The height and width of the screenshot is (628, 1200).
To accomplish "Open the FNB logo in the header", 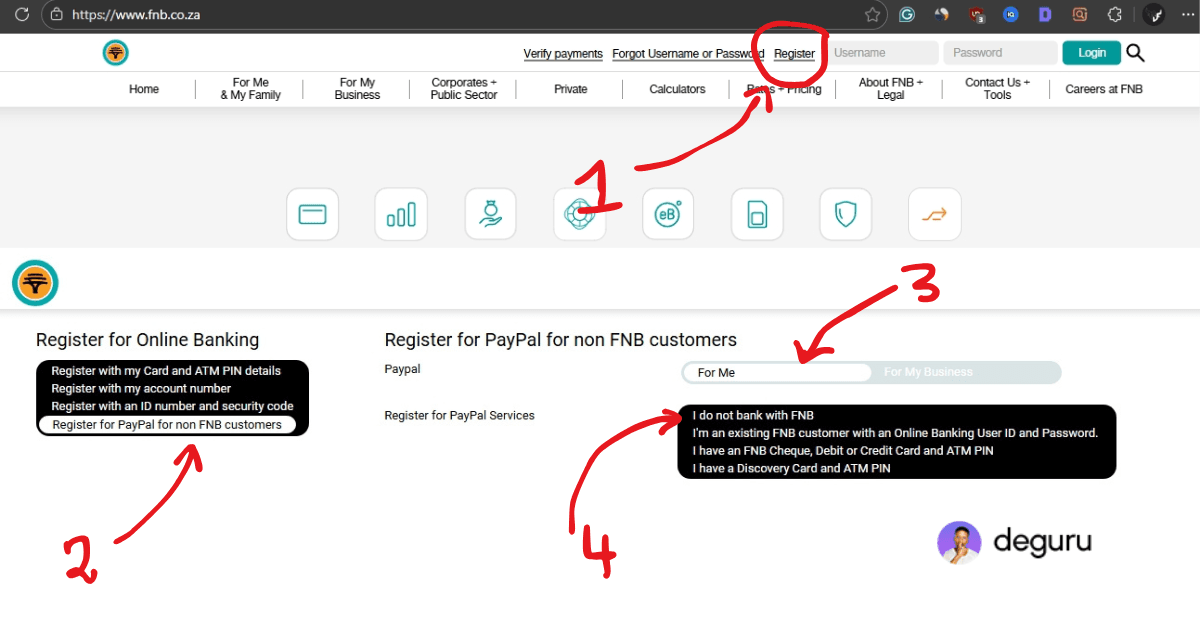I will coord(115,52).
